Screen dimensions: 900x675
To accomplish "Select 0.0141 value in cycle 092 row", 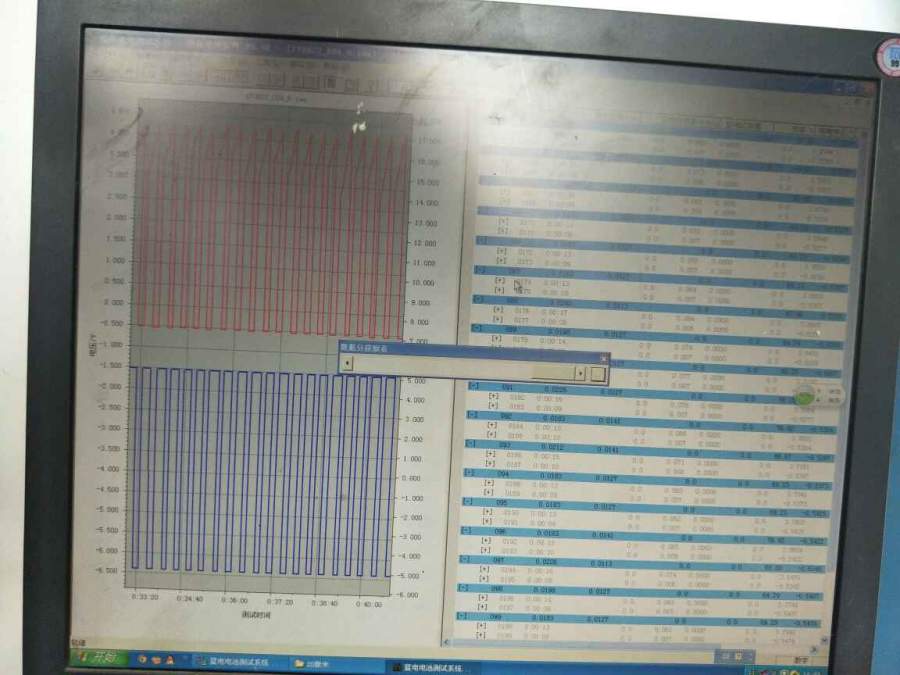I will point(609,421).
